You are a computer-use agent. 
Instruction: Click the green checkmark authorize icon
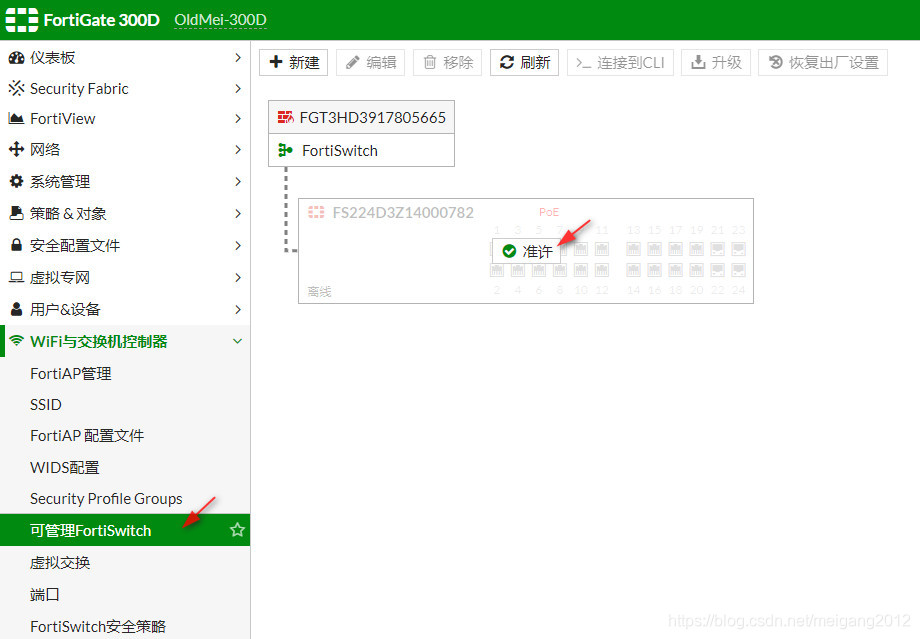pos(509,251)
